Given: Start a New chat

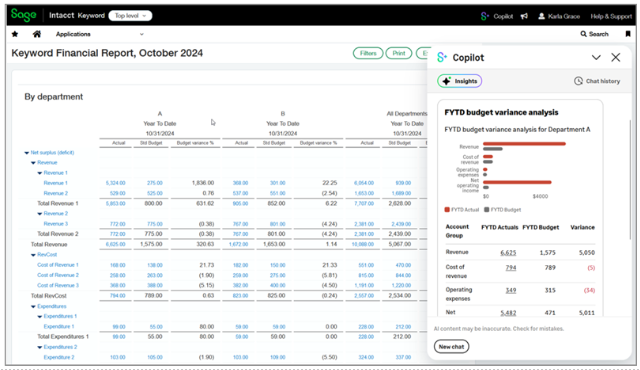Looking at the screenshot, I should click(x=451, y=347).
